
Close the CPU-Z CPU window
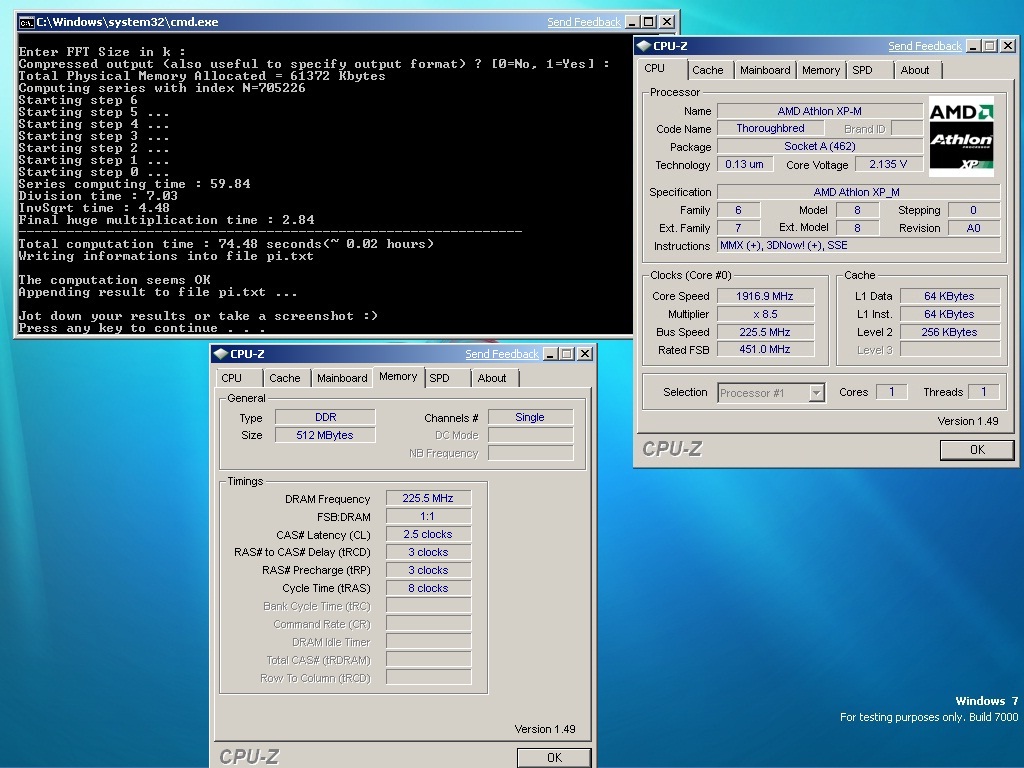(1008, 46)
